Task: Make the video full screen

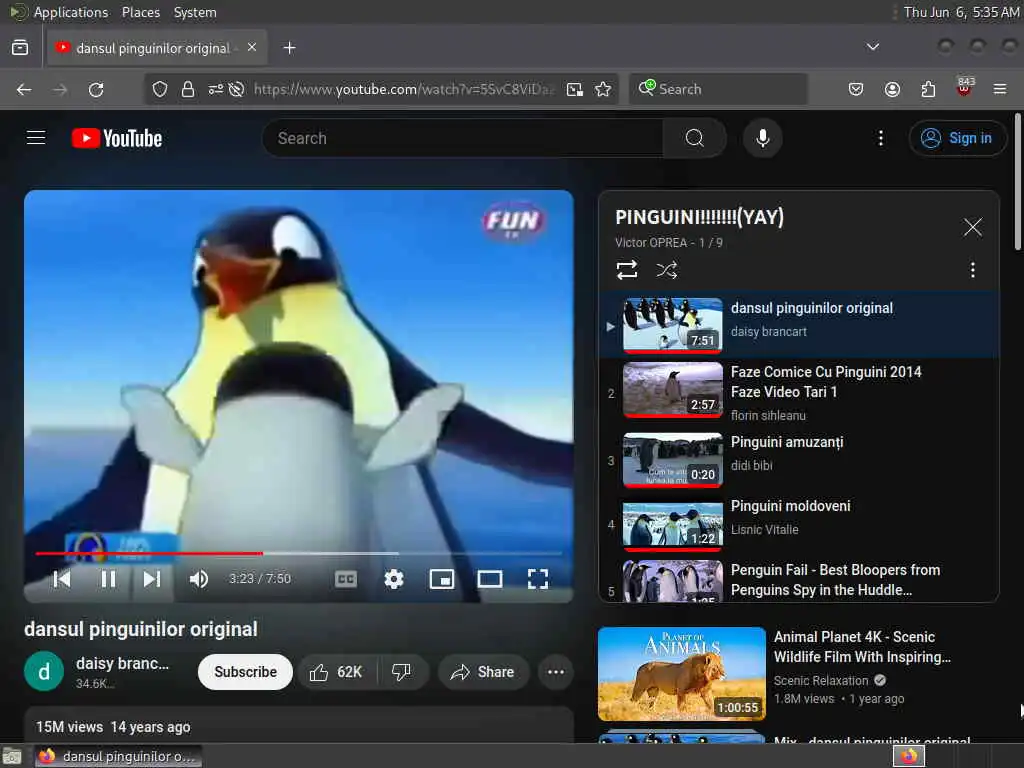Action: coord(537,579)
